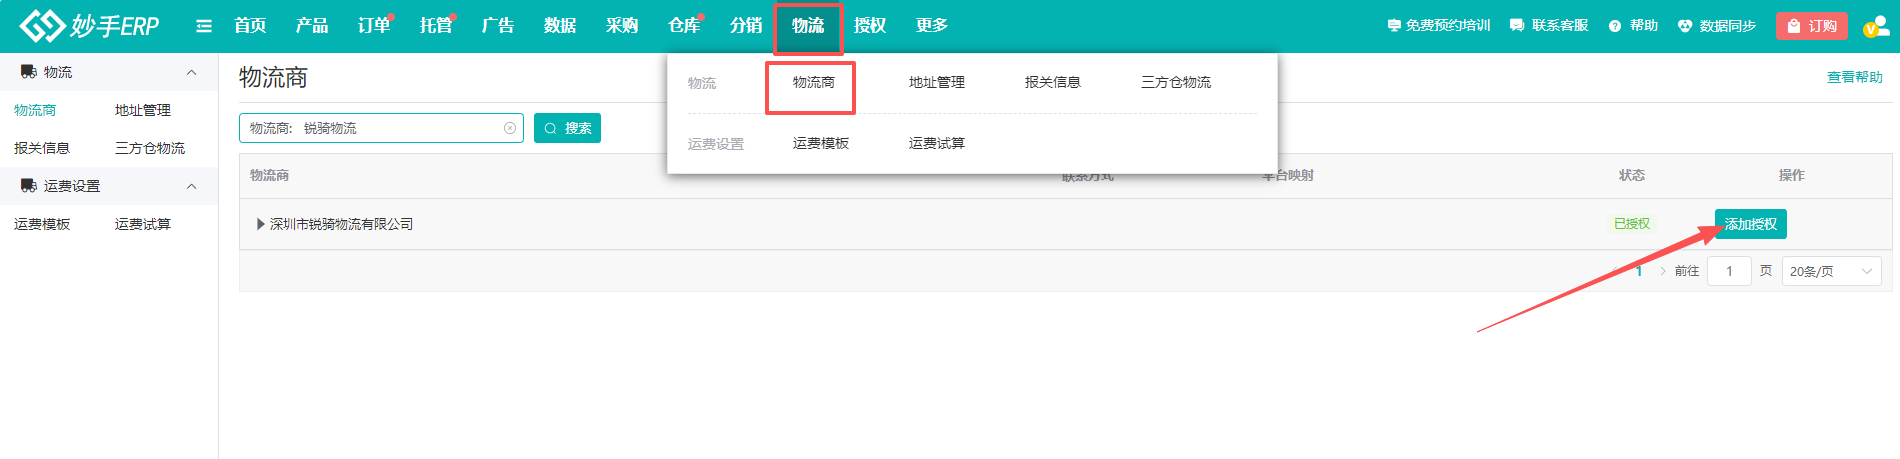Image resolution: width=1900 pixels, height=459 pixels.
Task: Click the 添加授权 button
Action: point(1750,224)
